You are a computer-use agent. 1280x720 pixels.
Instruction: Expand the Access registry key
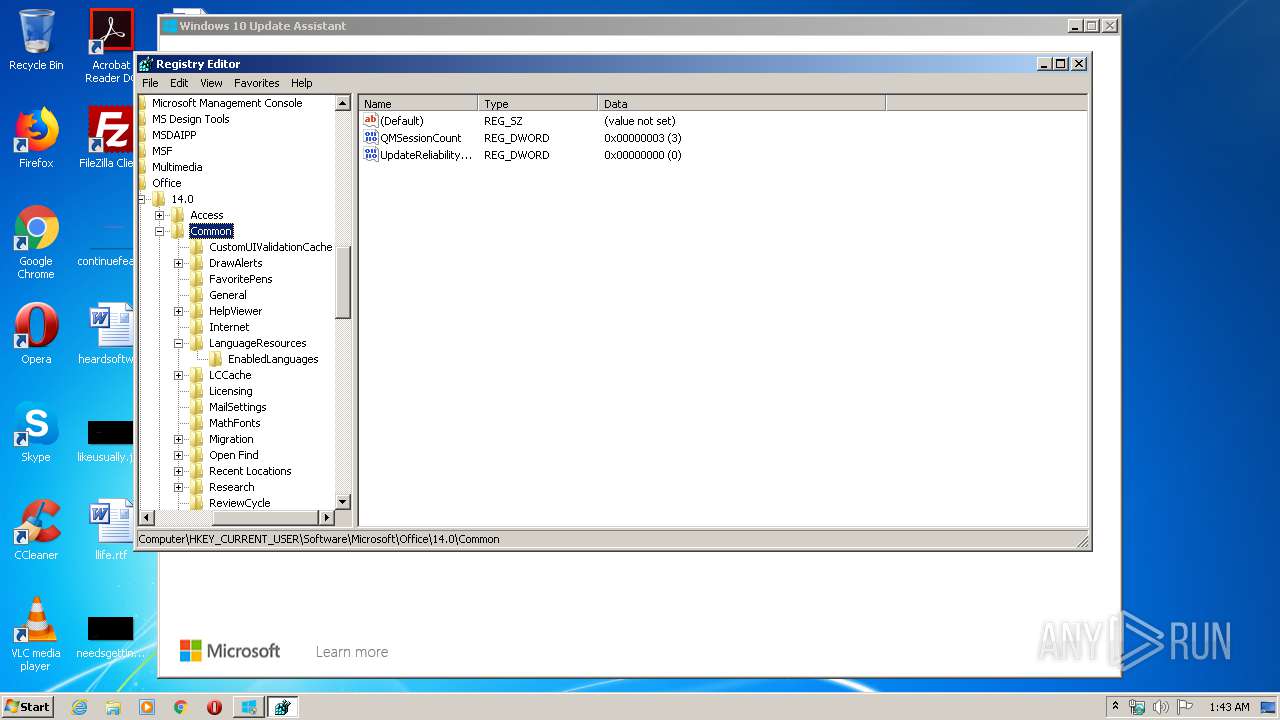(x=160, y=215)
